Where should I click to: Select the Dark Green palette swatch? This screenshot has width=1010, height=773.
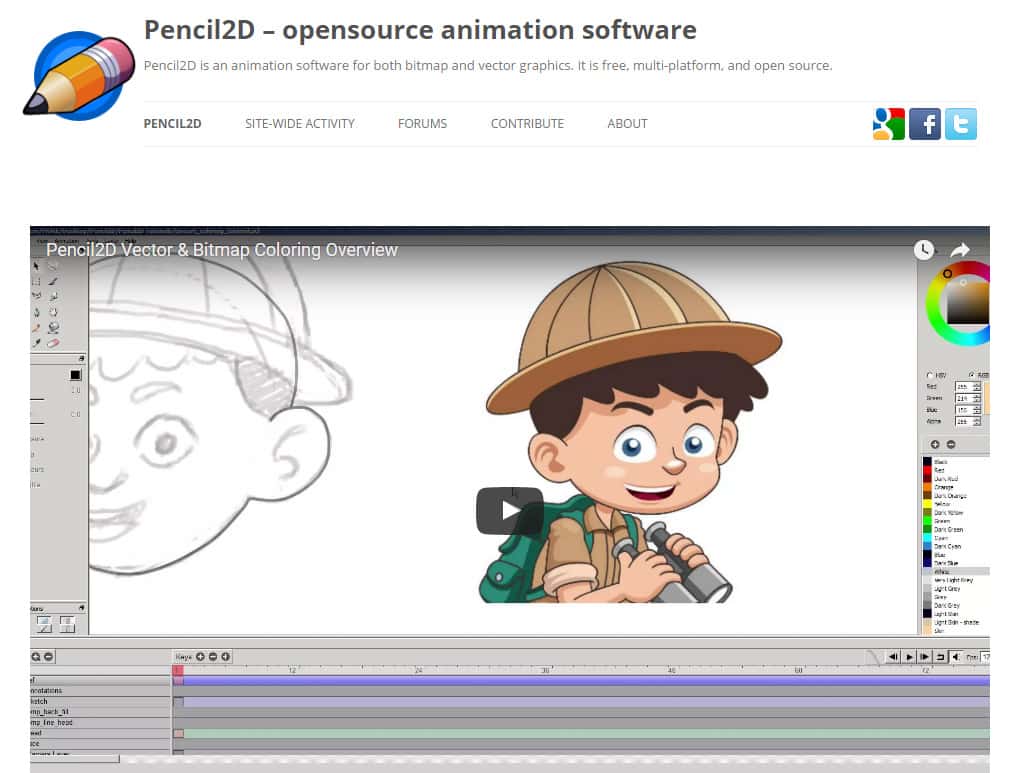tap(927, 530)
